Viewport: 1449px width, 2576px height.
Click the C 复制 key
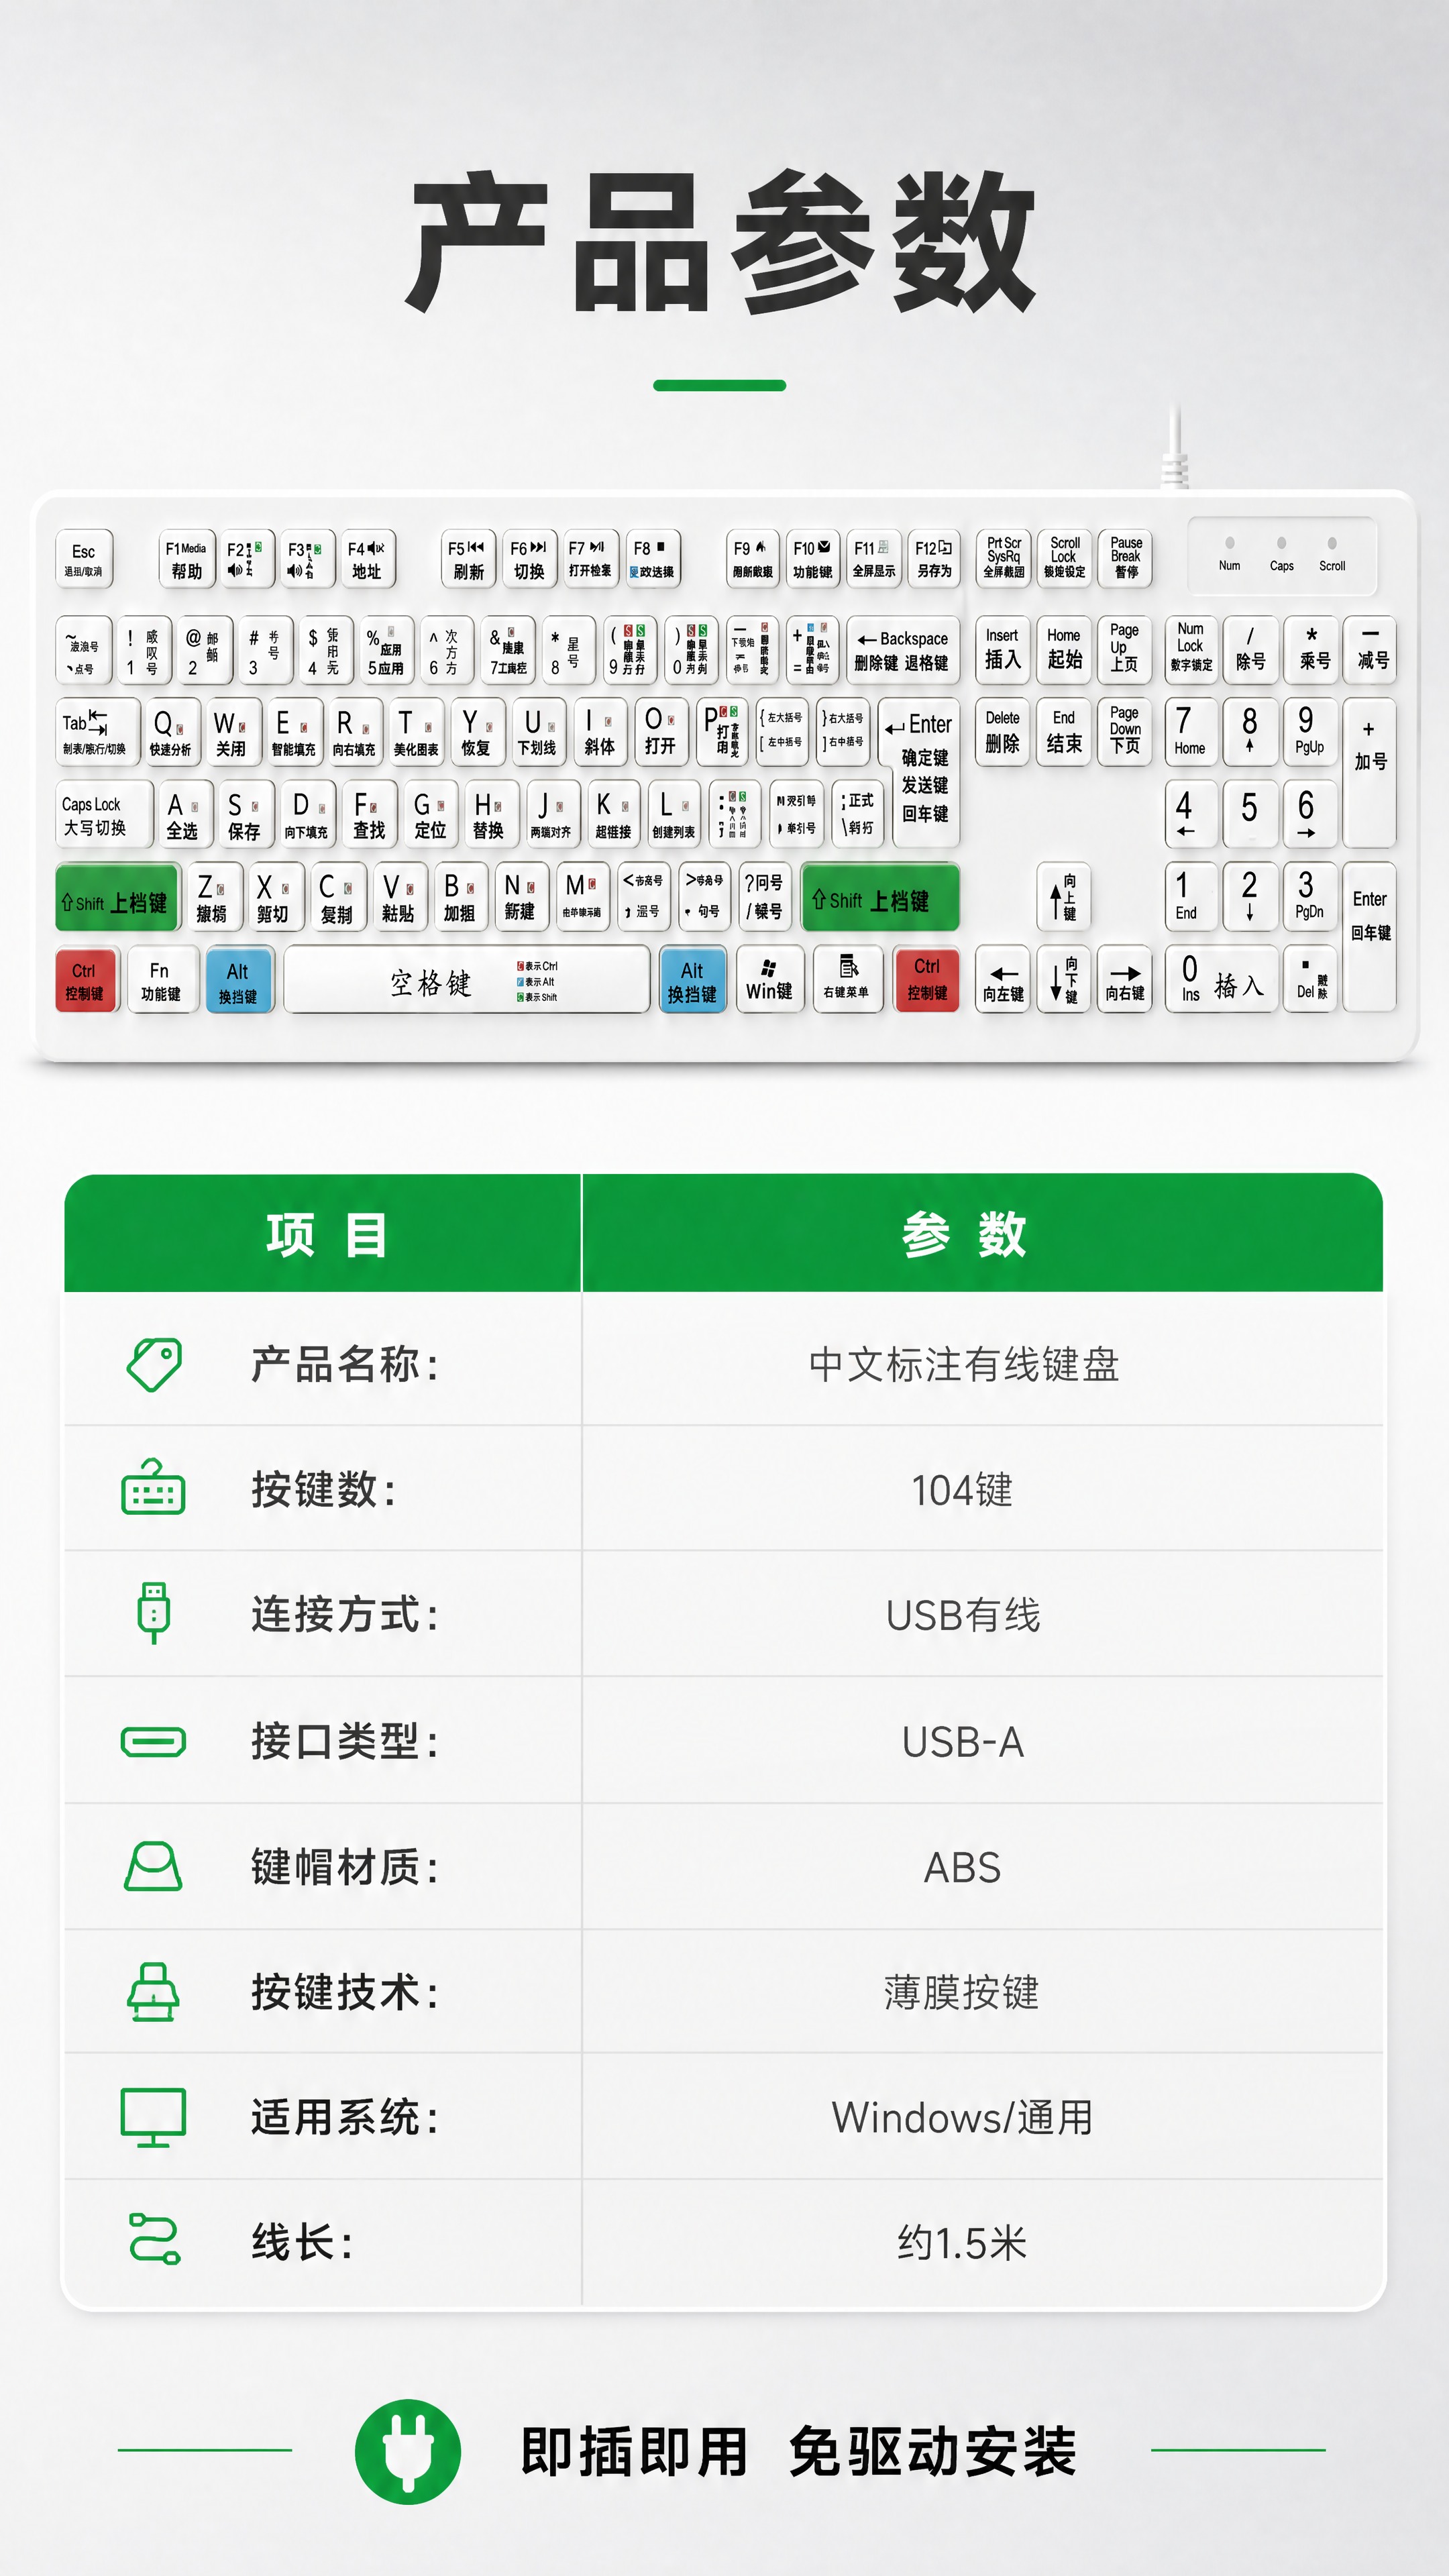337,897
